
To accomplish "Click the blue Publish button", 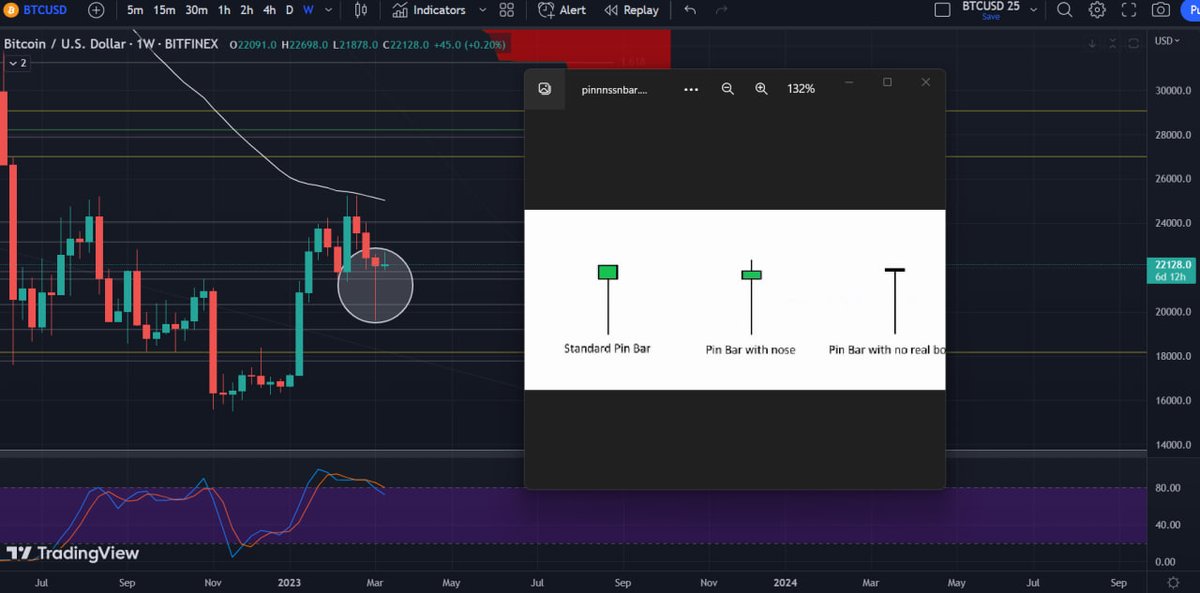I will [x=1189, y=10].
